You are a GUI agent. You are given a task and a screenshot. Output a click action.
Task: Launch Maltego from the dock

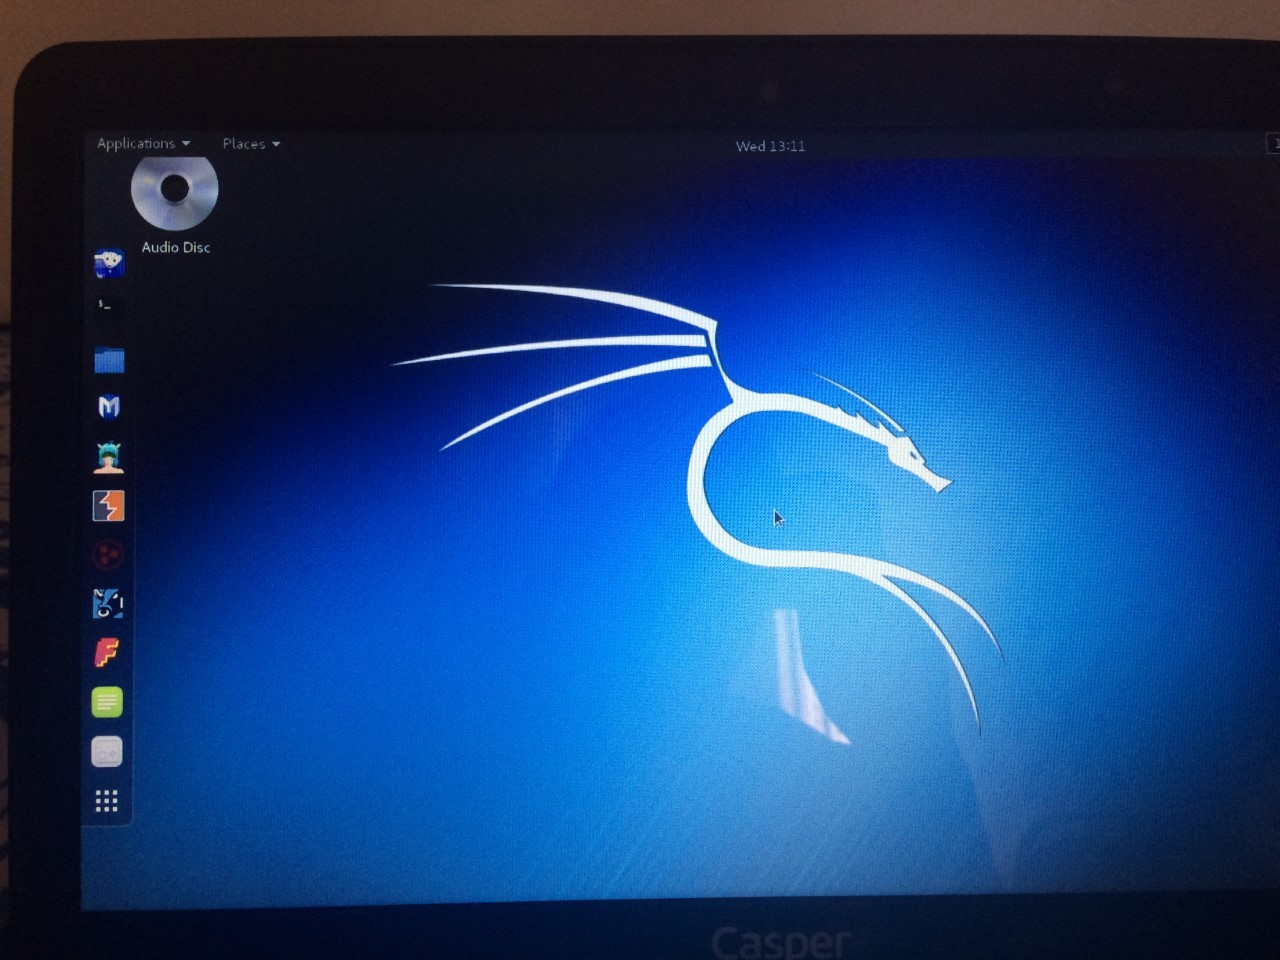click(108, 553)
